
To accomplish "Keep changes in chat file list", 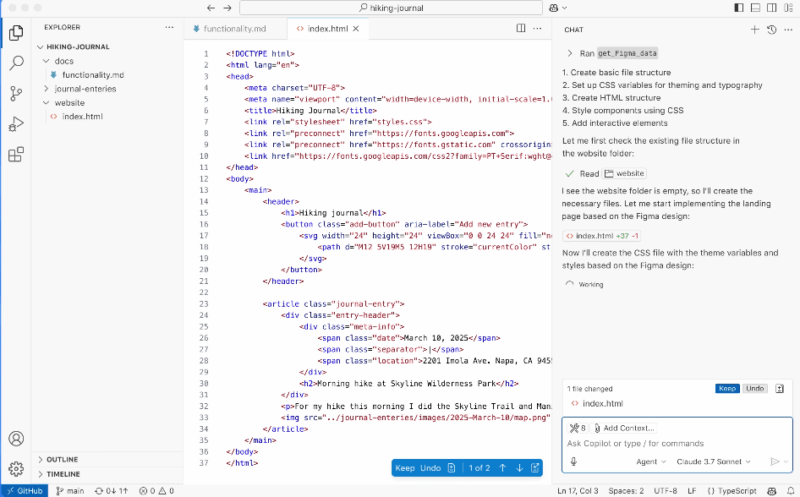I will click(x=727, y=388).
